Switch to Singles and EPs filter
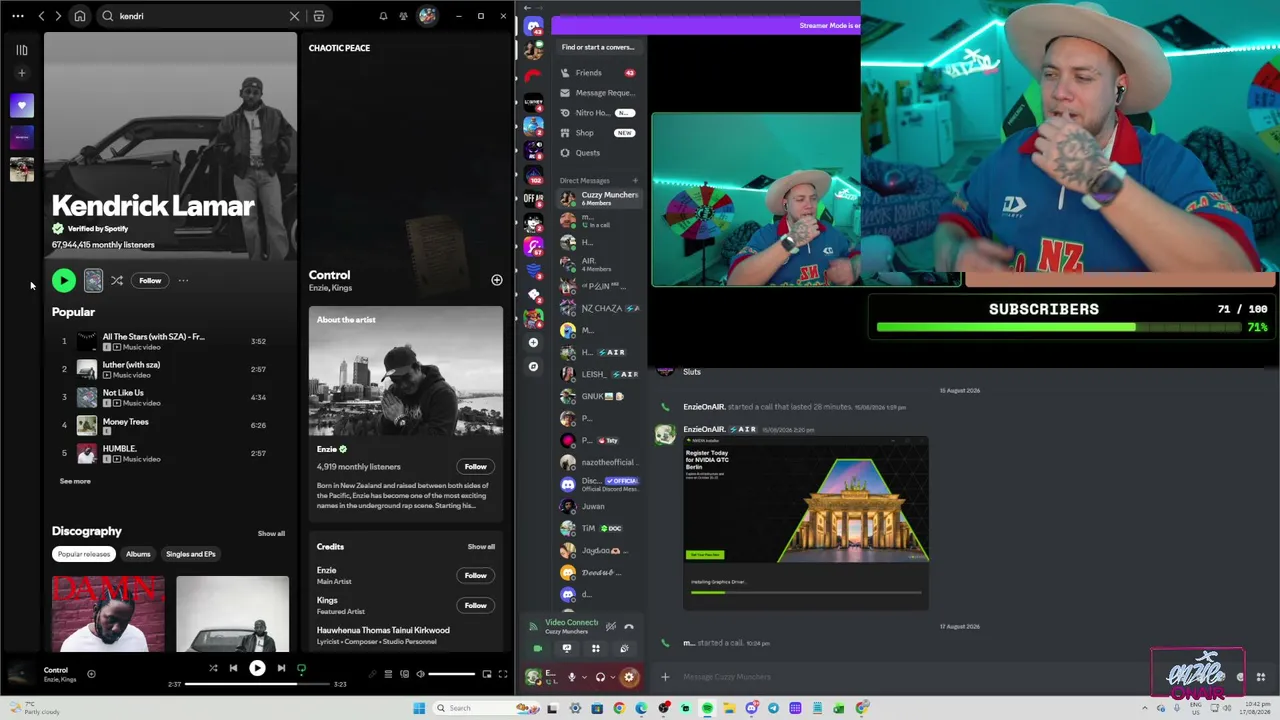Screen dimensions: 1280x720 pyautogui.click(x=190, y=554)
